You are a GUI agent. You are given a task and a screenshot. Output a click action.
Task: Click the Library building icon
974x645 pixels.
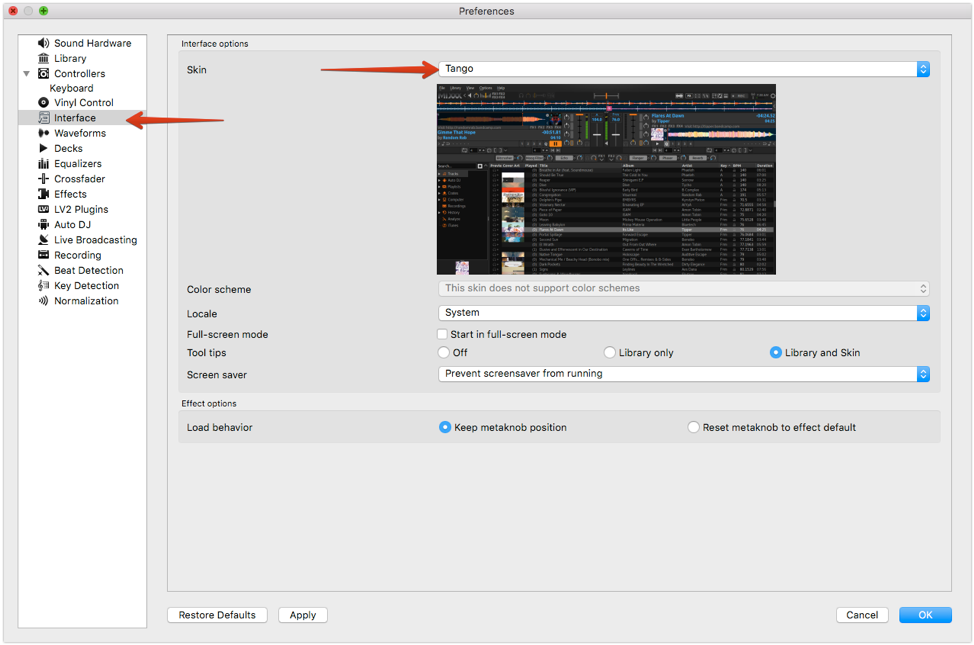coord(43,58)
